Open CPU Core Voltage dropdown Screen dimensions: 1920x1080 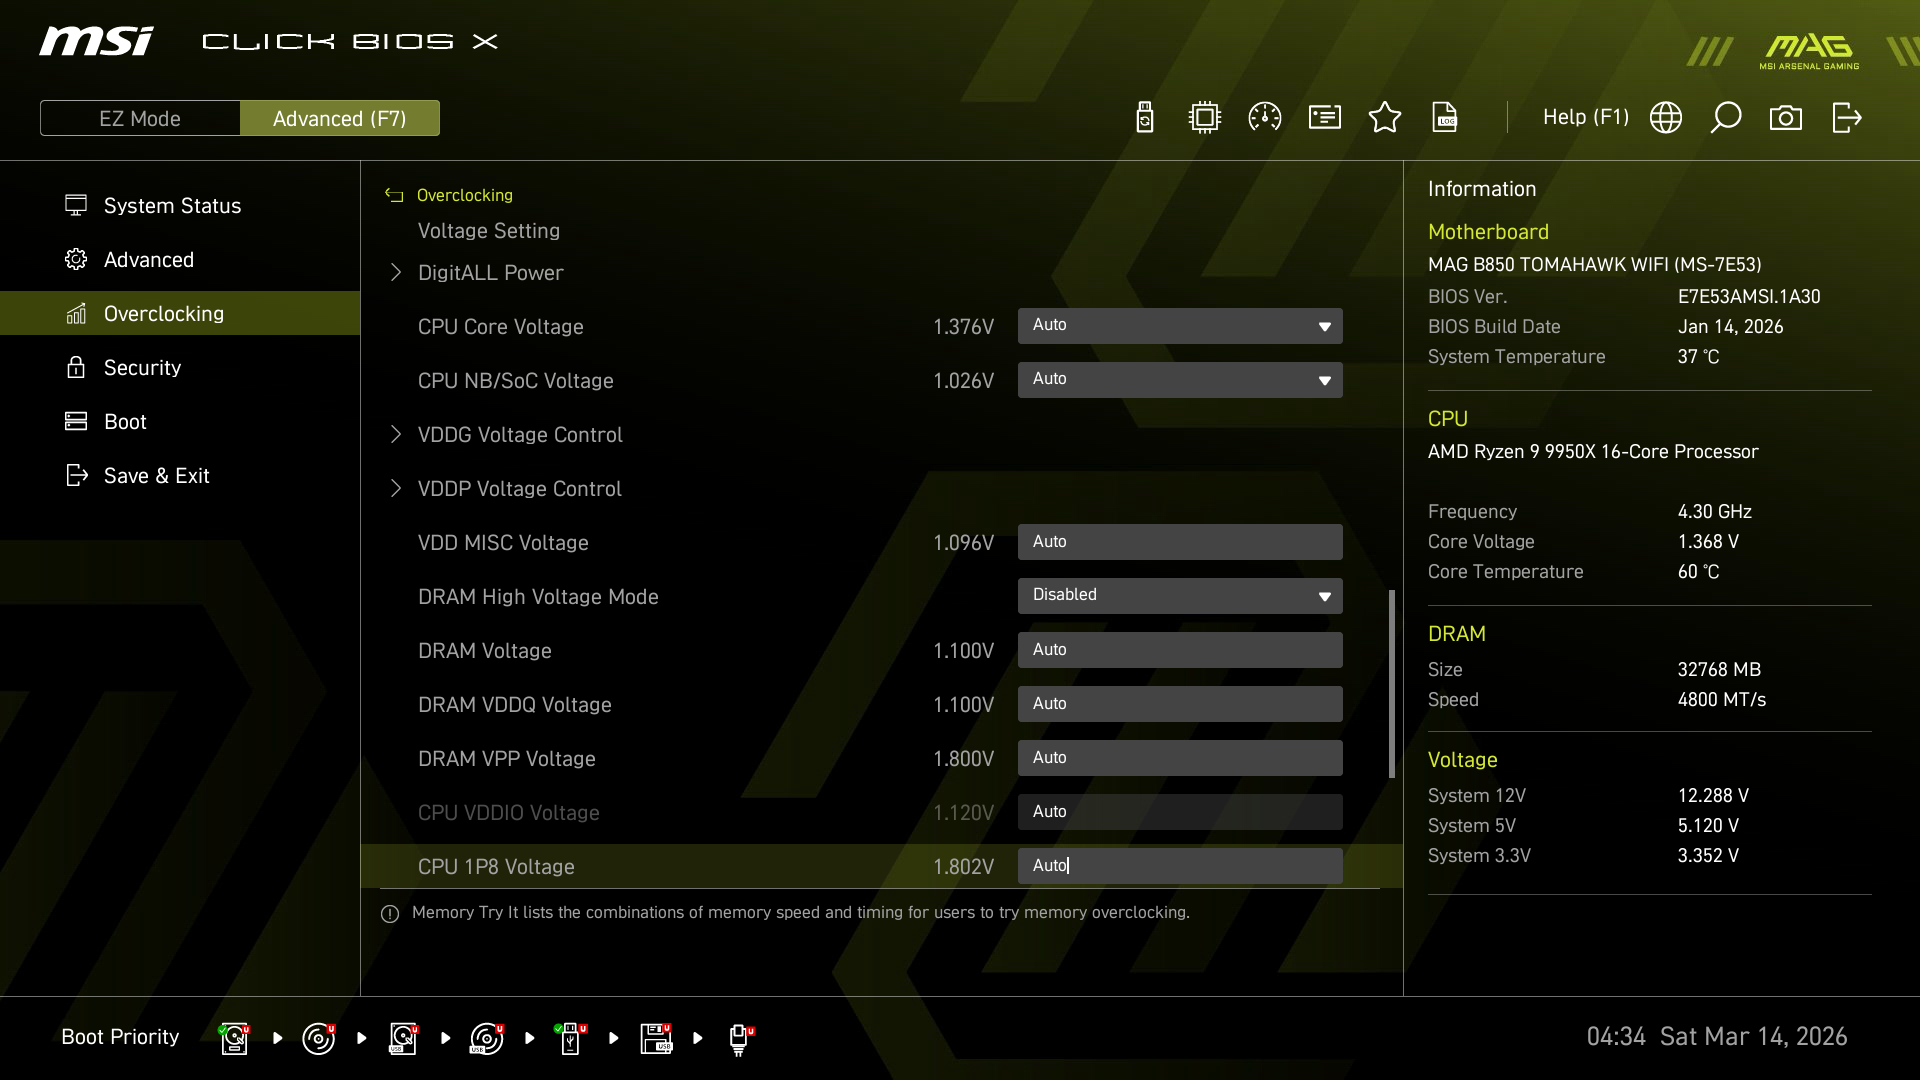1180,326
